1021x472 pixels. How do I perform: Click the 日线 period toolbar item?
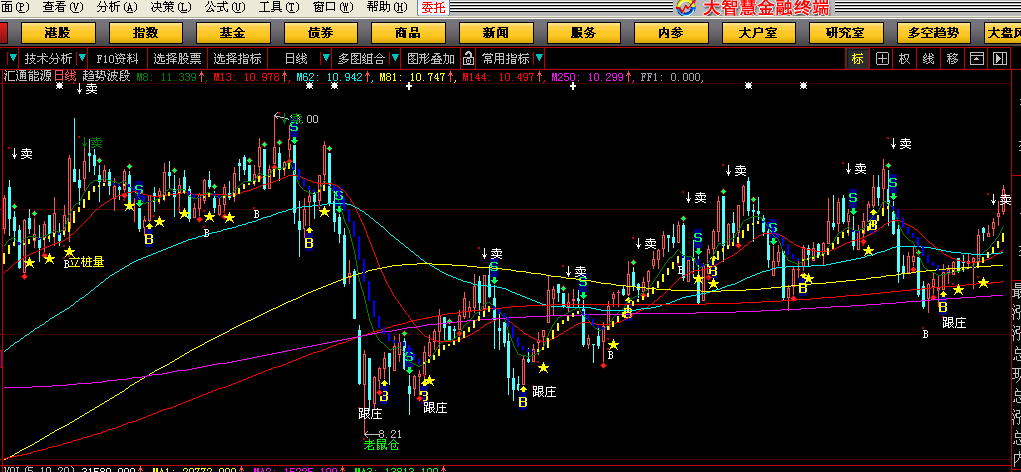[296, 59]
